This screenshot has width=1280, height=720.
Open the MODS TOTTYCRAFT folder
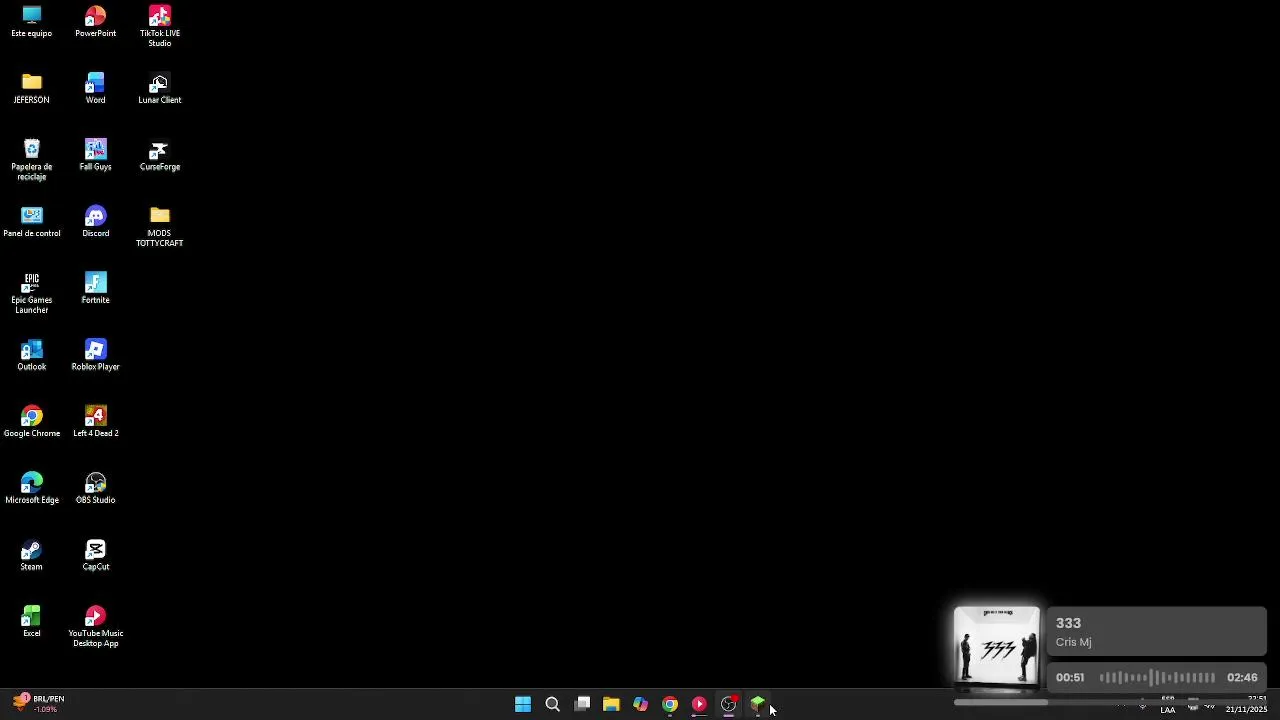[159, 227]
